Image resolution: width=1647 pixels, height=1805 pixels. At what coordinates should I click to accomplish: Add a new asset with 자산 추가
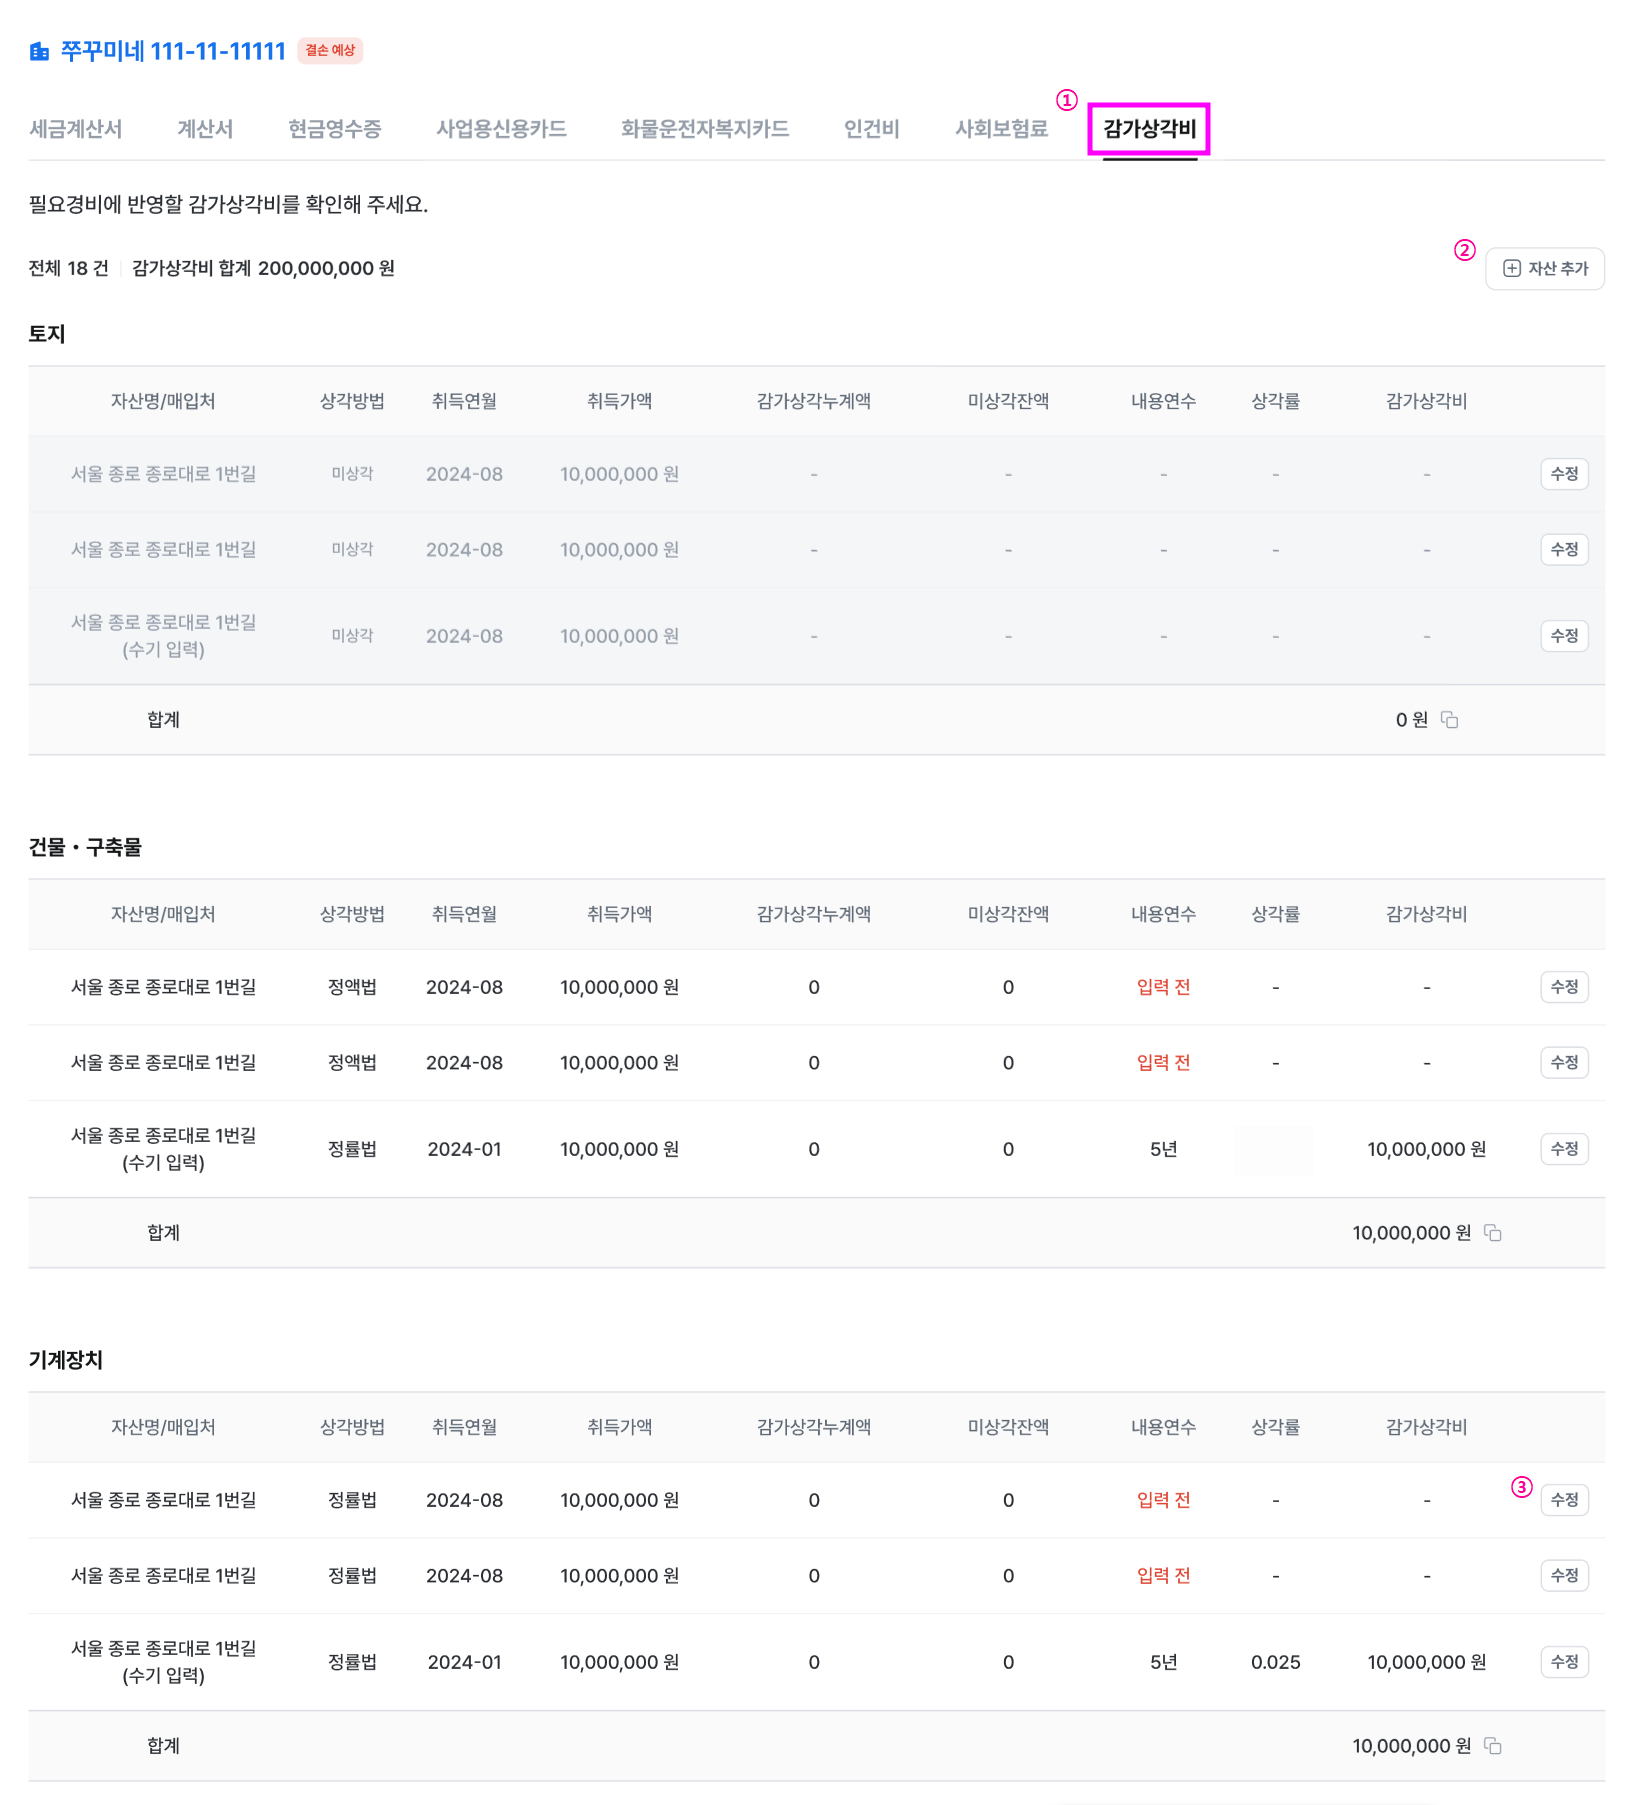[1545, 269]
